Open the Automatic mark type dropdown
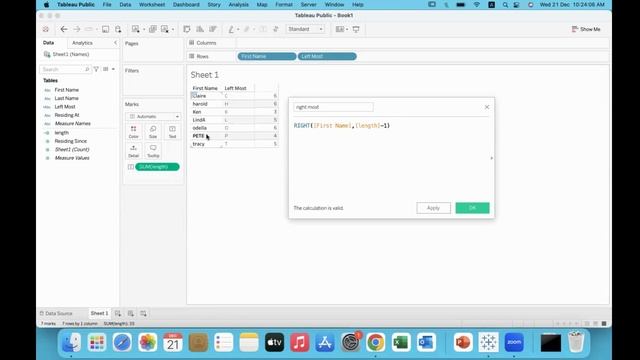The image size is (640, 360). point(153,116)
